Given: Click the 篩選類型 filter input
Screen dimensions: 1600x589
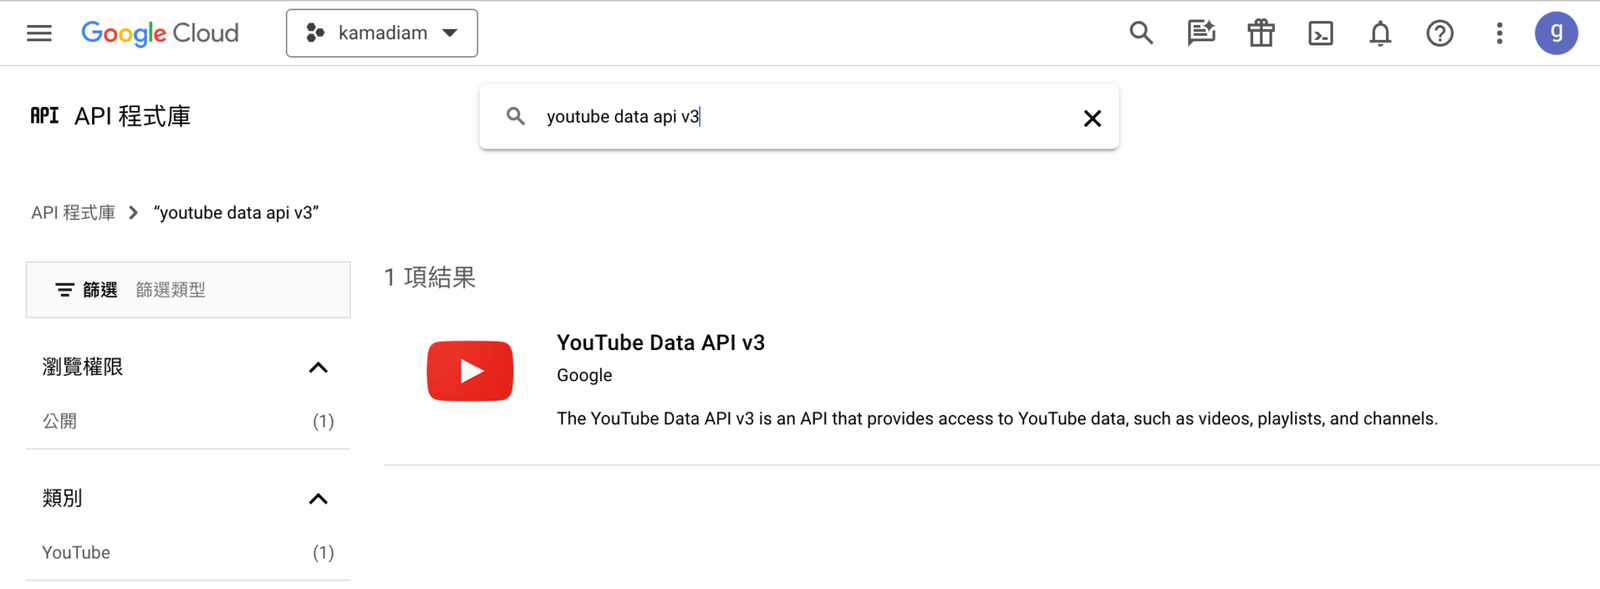Looking at the screenshot, I should [x=240, y=290].
